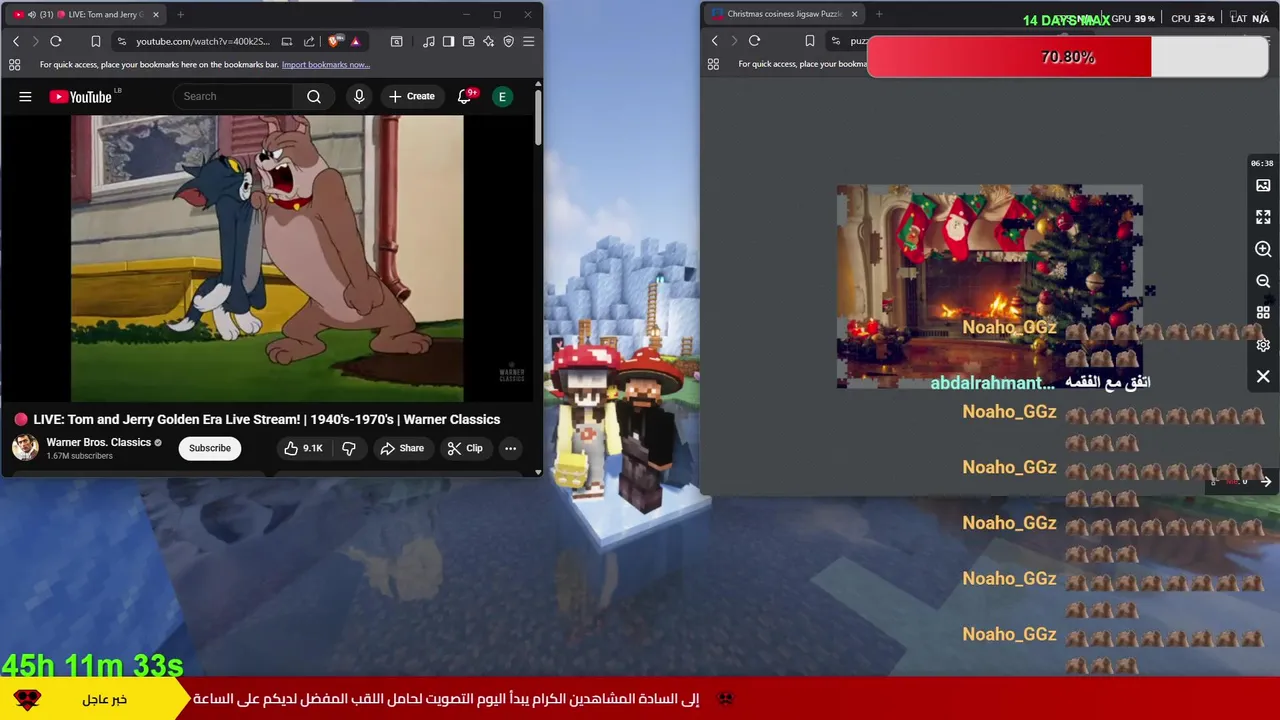Close the YouTube browser tab

coord(156,15)
